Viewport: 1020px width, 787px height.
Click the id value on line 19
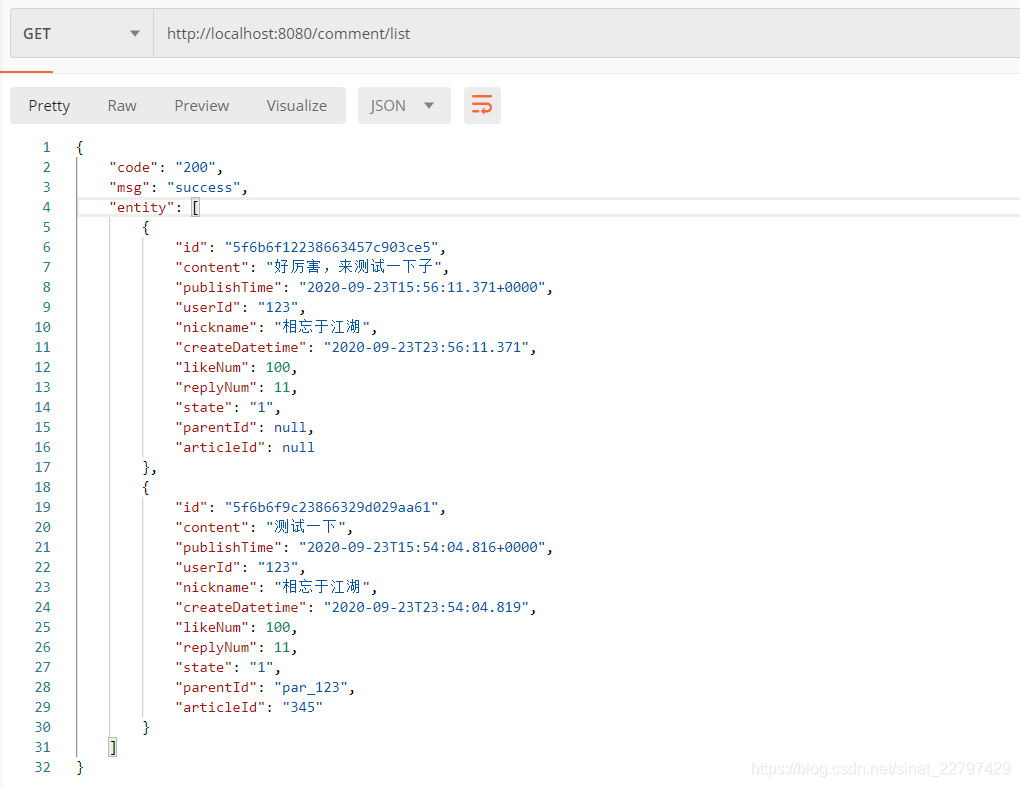pyautogui.click(x=325, y=507)
